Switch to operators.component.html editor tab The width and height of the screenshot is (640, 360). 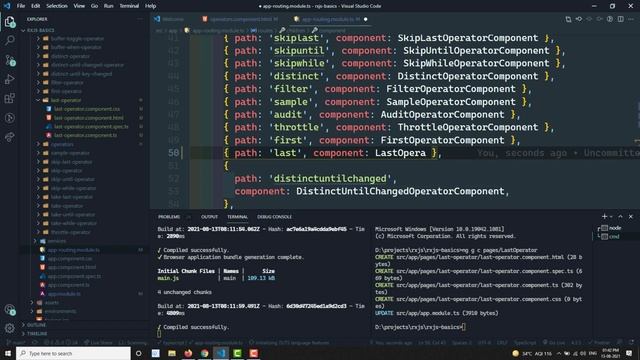point(241,19)
